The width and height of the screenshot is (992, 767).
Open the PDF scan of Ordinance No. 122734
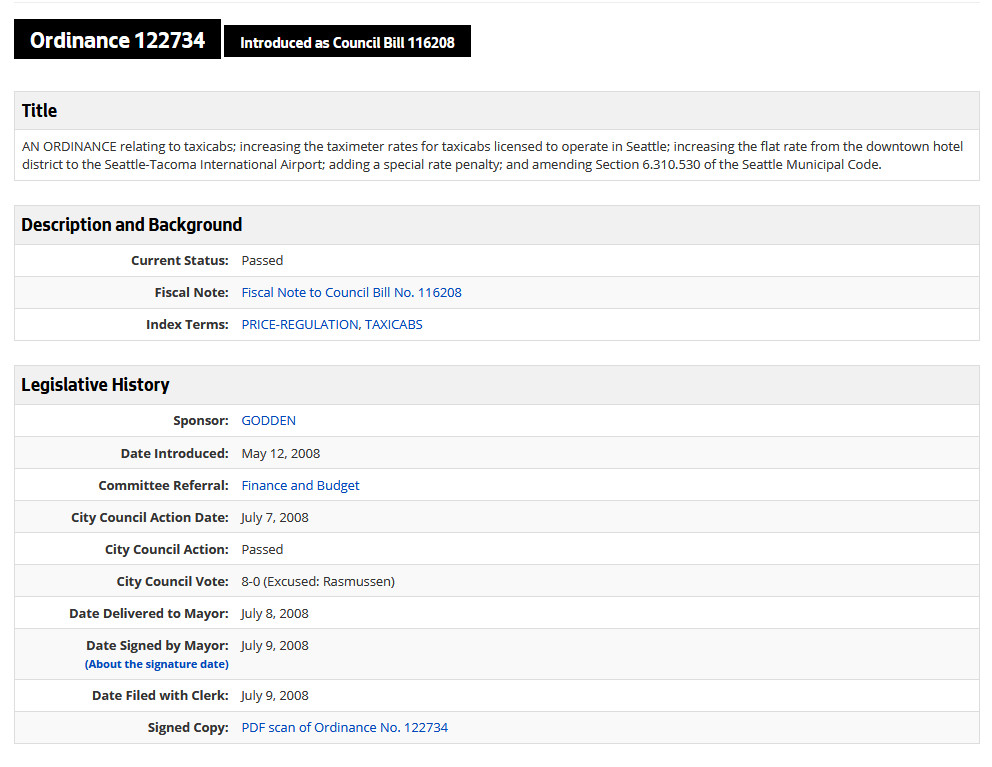coord(344,727)
